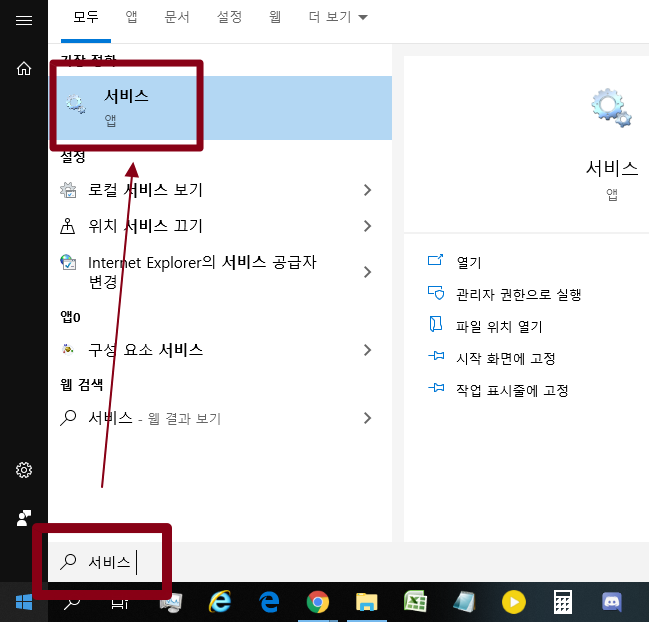Click the Internet Explorer 서비스 공급자 icon
This screenshot has height=622, width=649.
(68, 262)
